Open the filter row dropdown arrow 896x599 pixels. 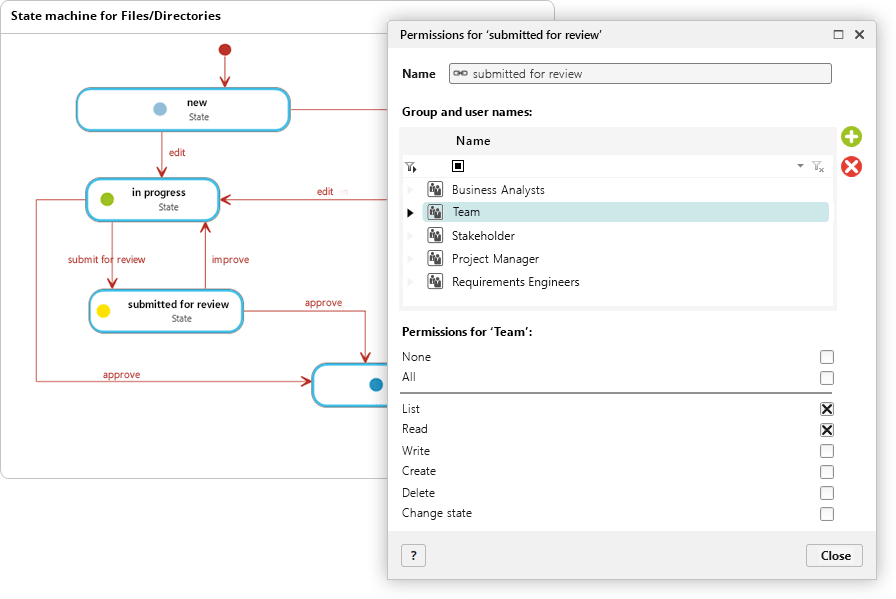tap(801, 166)
